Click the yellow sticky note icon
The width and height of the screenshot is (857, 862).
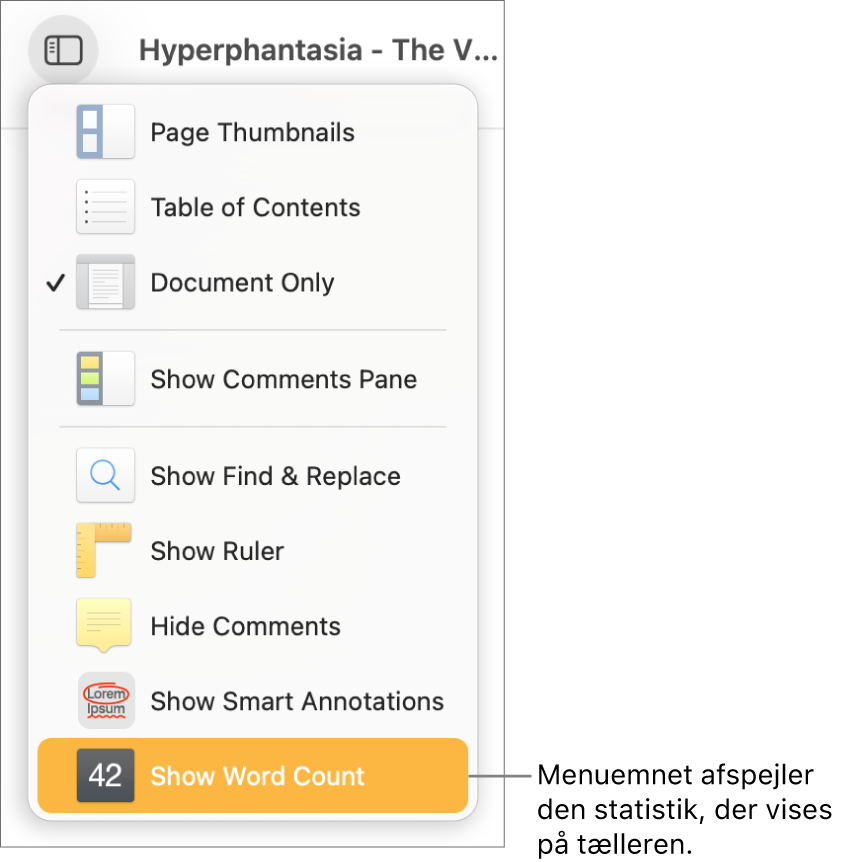point(104,625)
